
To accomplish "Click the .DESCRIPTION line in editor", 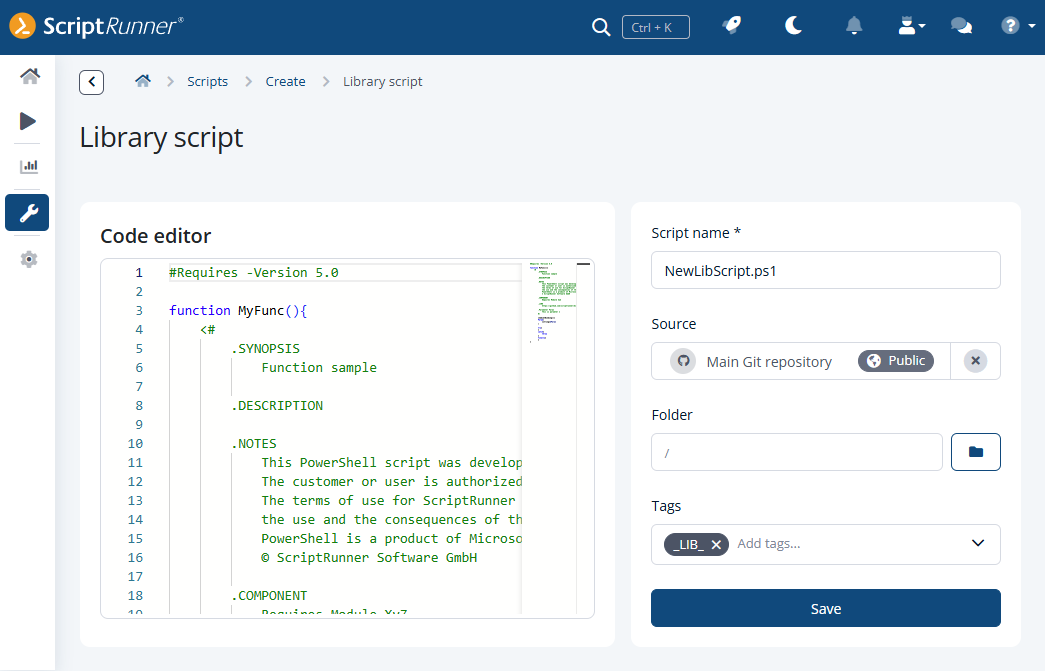I will point(277,406).
